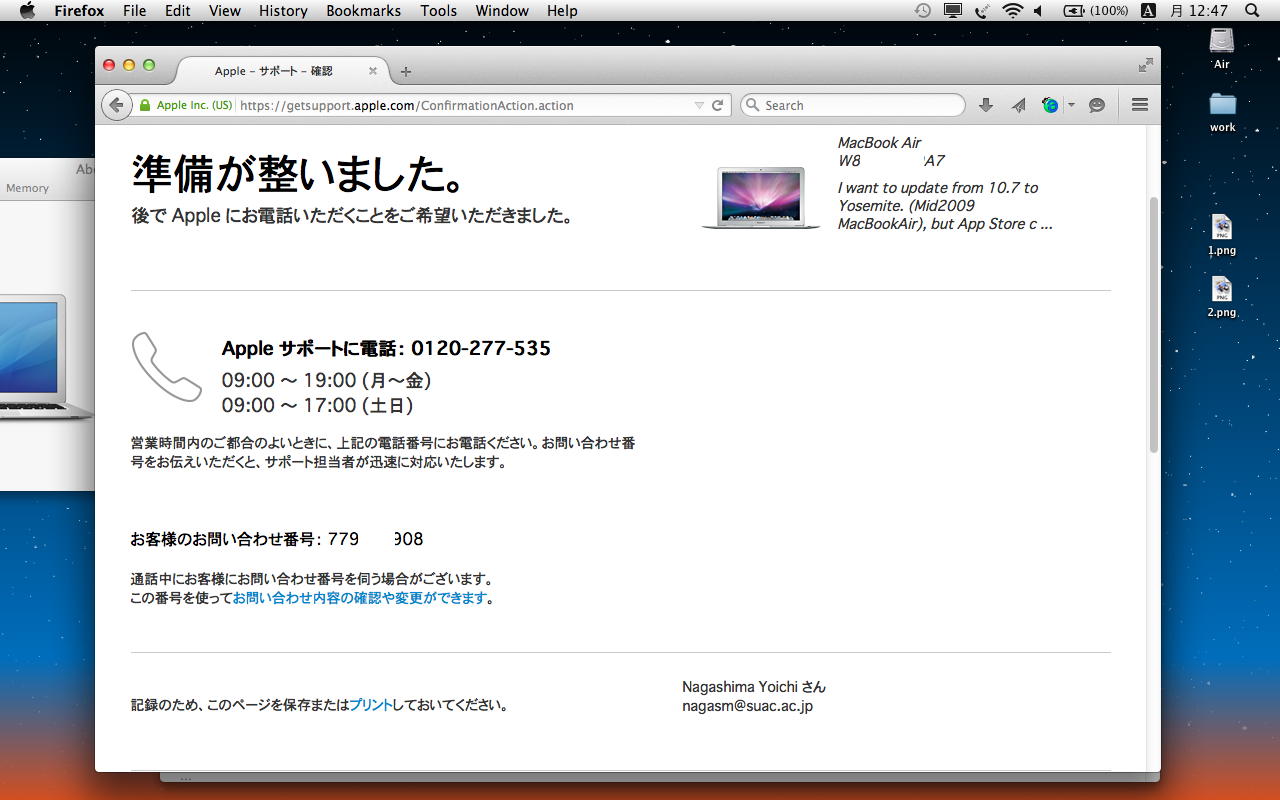Click the お問い合わせ内容の確認や変更ができます link
1280x800 pixels.
359,598
